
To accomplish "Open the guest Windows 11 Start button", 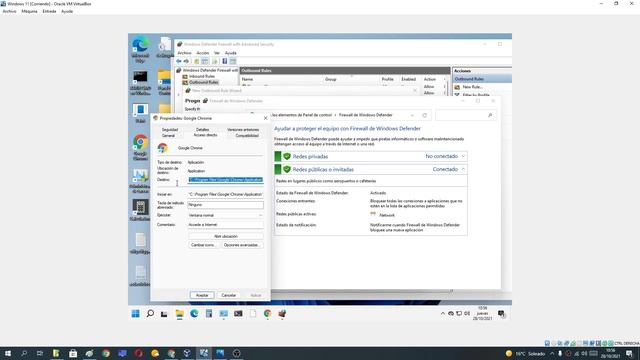I will (136, 313).
